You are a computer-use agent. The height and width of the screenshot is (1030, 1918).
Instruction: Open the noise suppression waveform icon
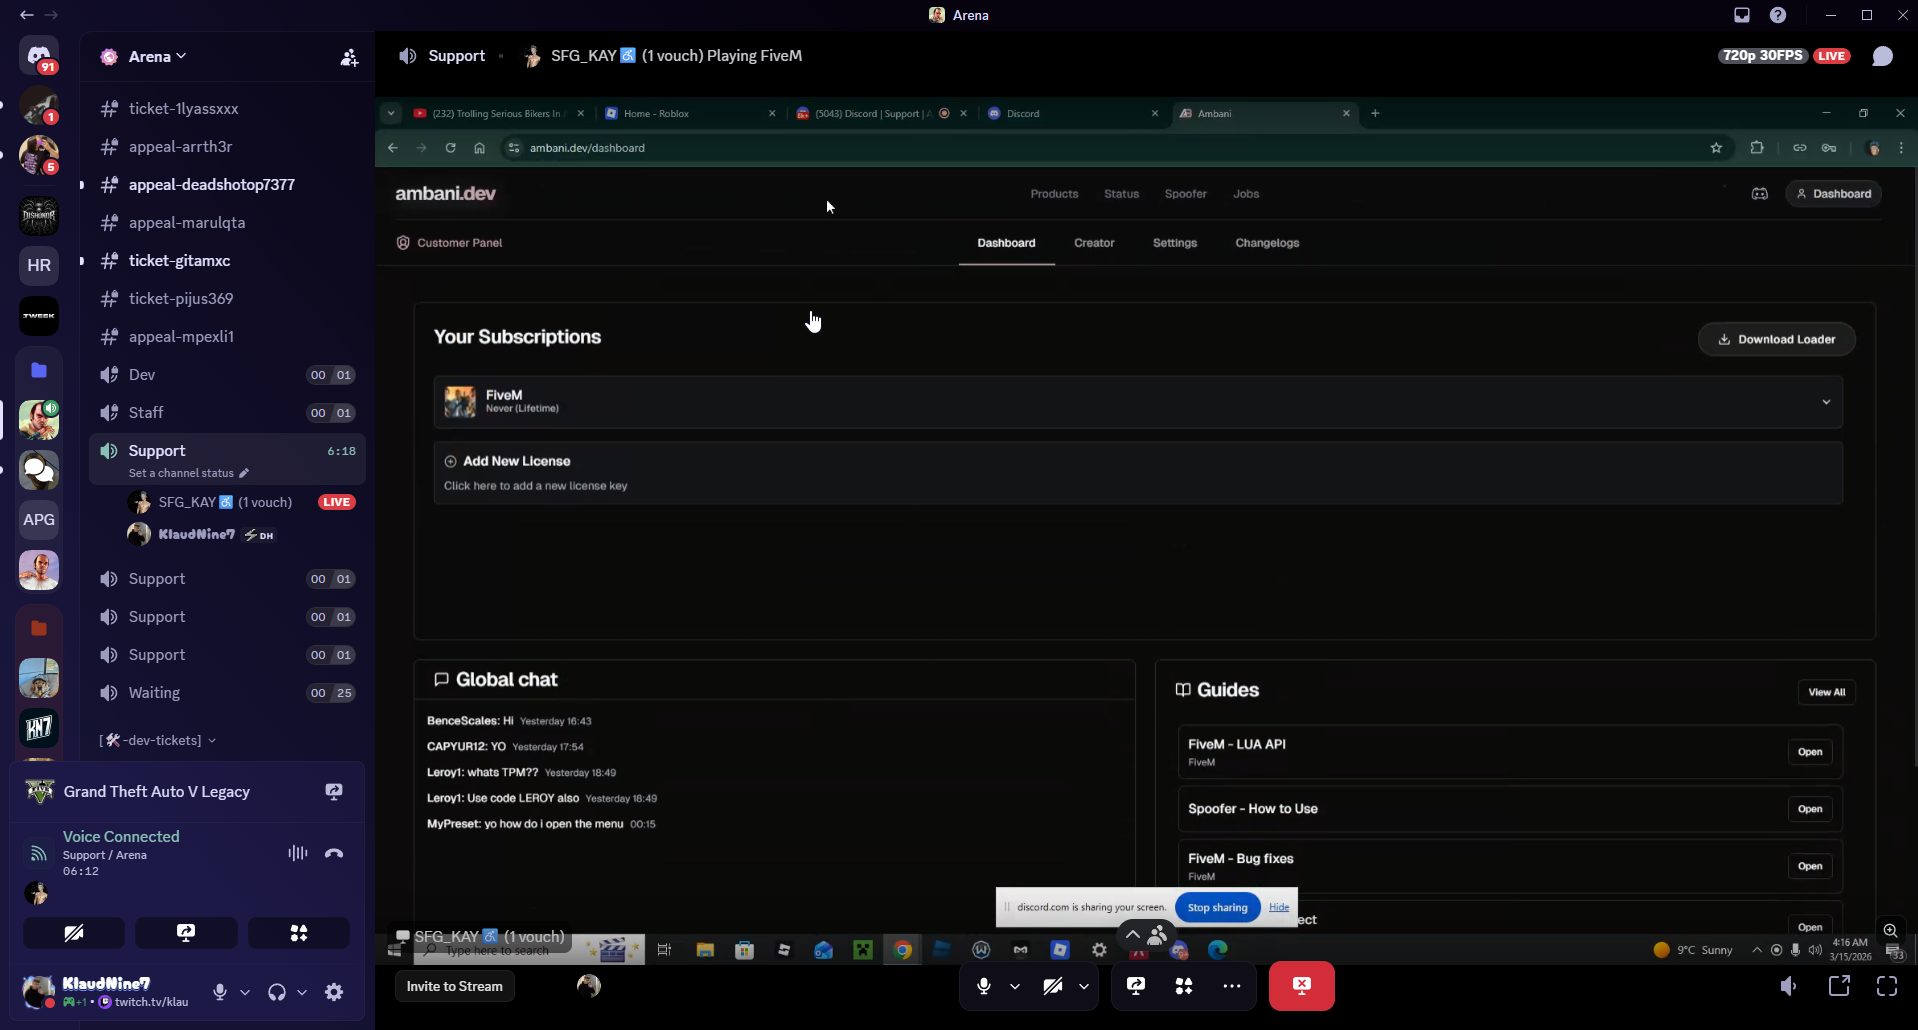297,853
